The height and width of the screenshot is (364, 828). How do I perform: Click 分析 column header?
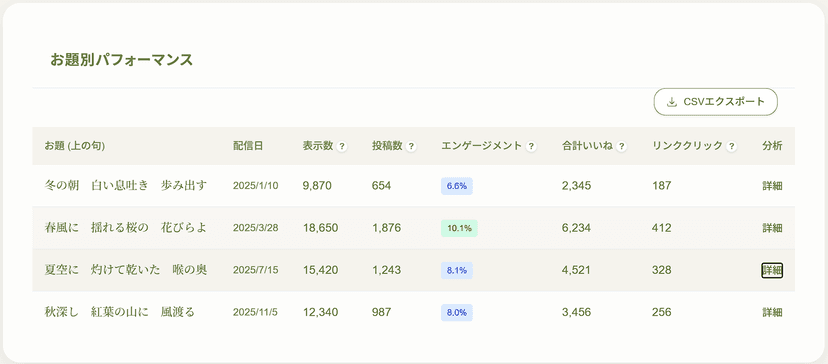772,146
